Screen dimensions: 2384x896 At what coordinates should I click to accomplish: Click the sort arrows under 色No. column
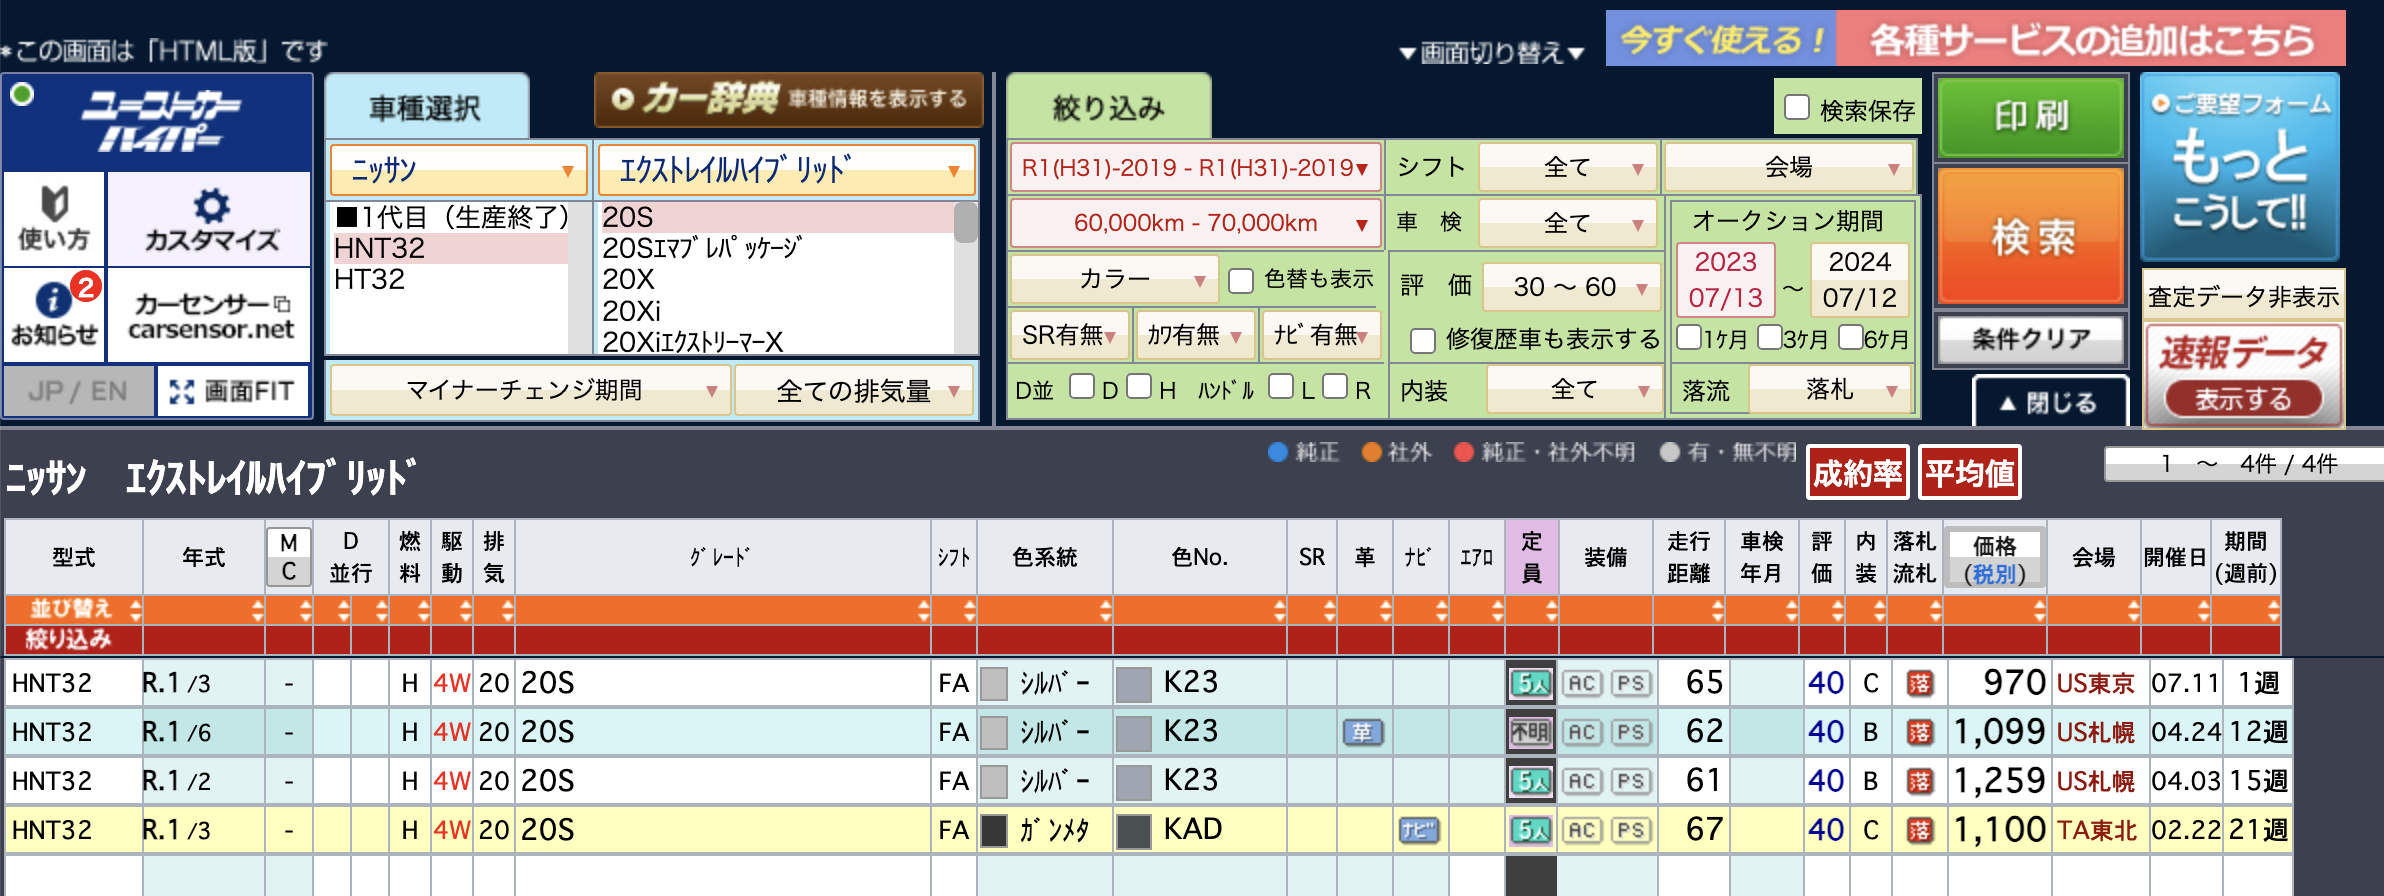1279,610
